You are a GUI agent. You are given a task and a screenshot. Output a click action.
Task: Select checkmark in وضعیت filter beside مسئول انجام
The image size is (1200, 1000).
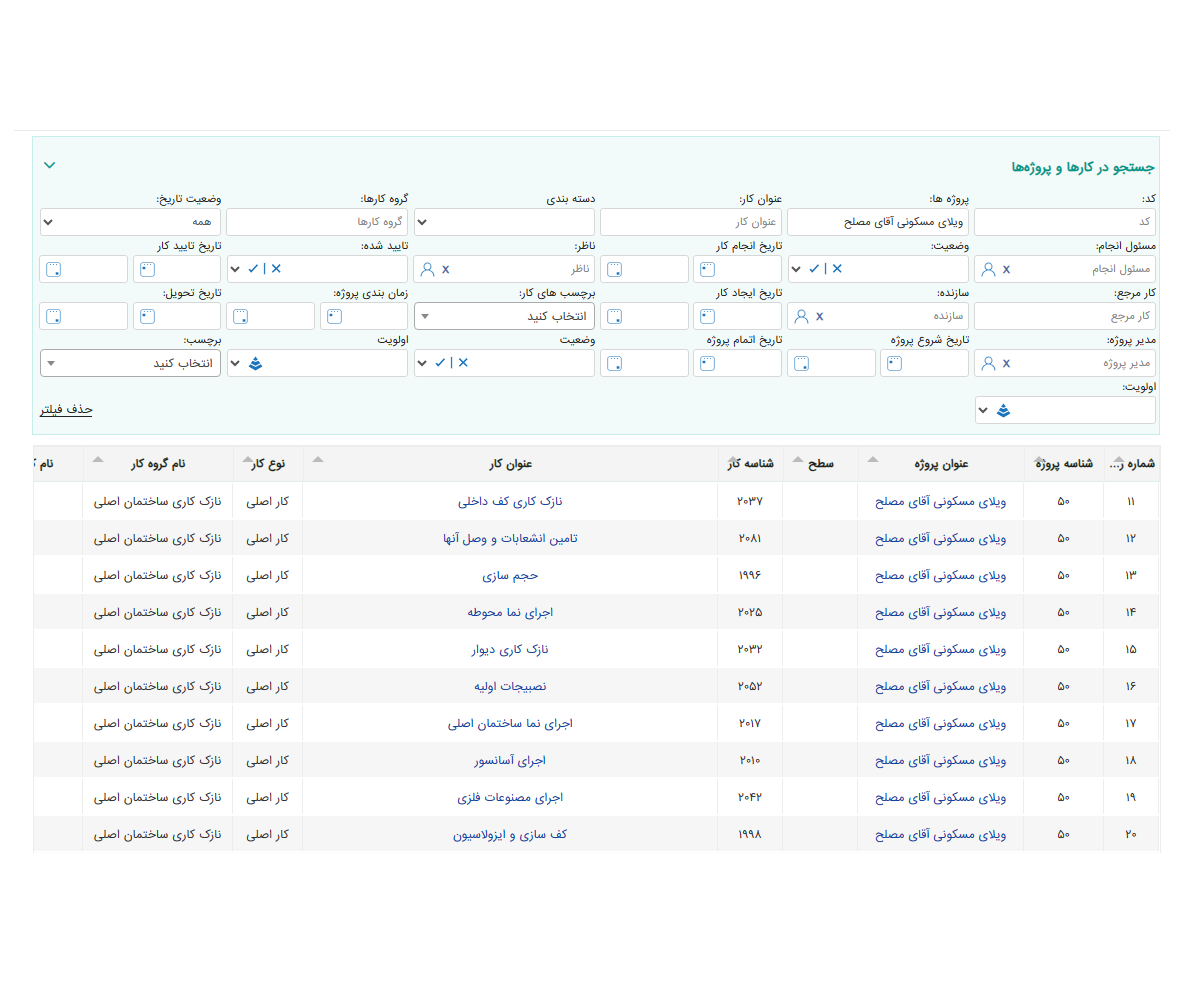point(815,269)
